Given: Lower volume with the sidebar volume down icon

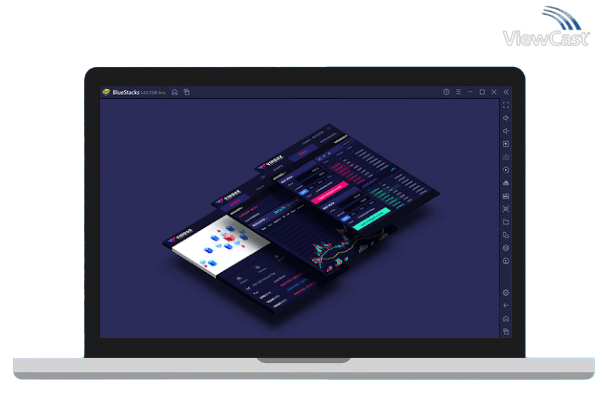Looking at the screenshot, I should [506, 131].
